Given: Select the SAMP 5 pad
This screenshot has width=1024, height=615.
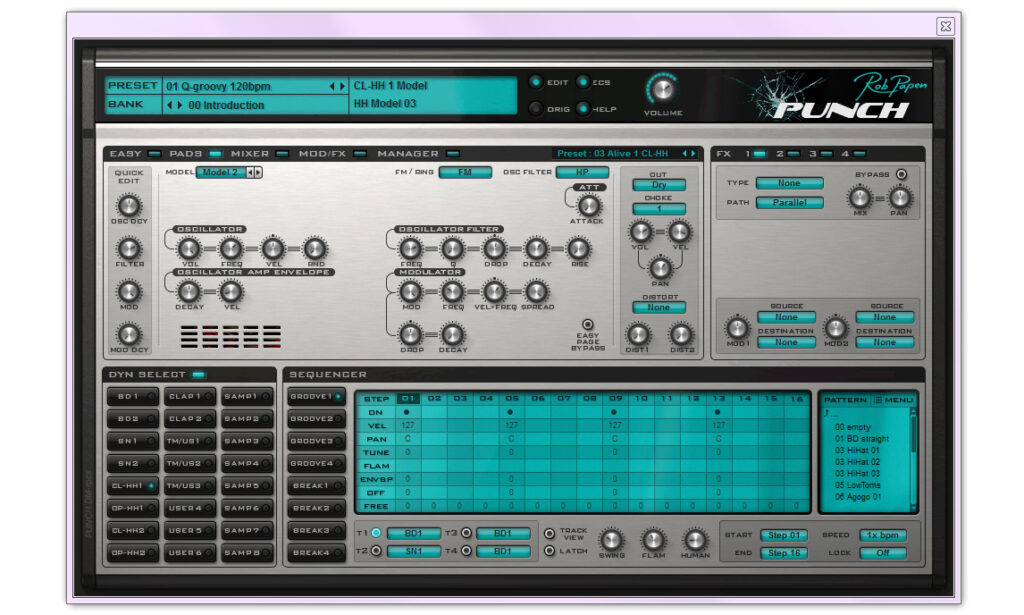Looking at the screenshot, I should [246, 486].
